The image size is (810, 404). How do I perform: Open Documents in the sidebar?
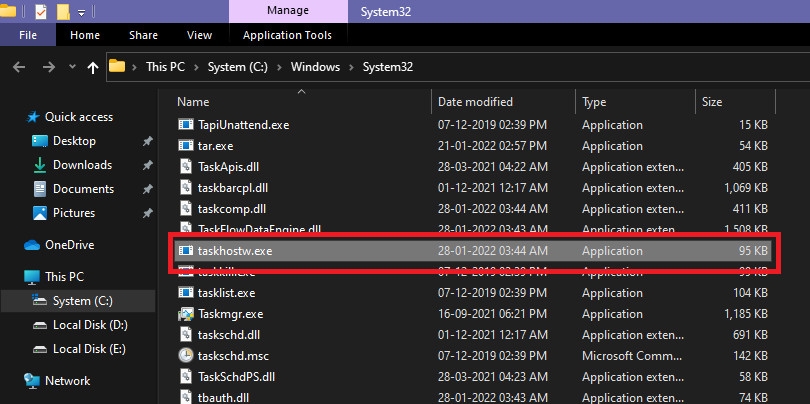pyautogui.click(x=83, y=189)
